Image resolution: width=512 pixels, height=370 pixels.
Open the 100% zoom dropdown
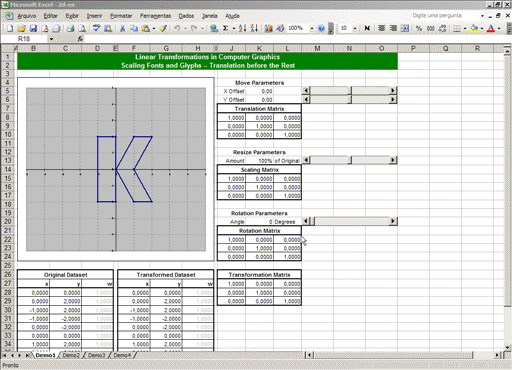tap(312, 29)
